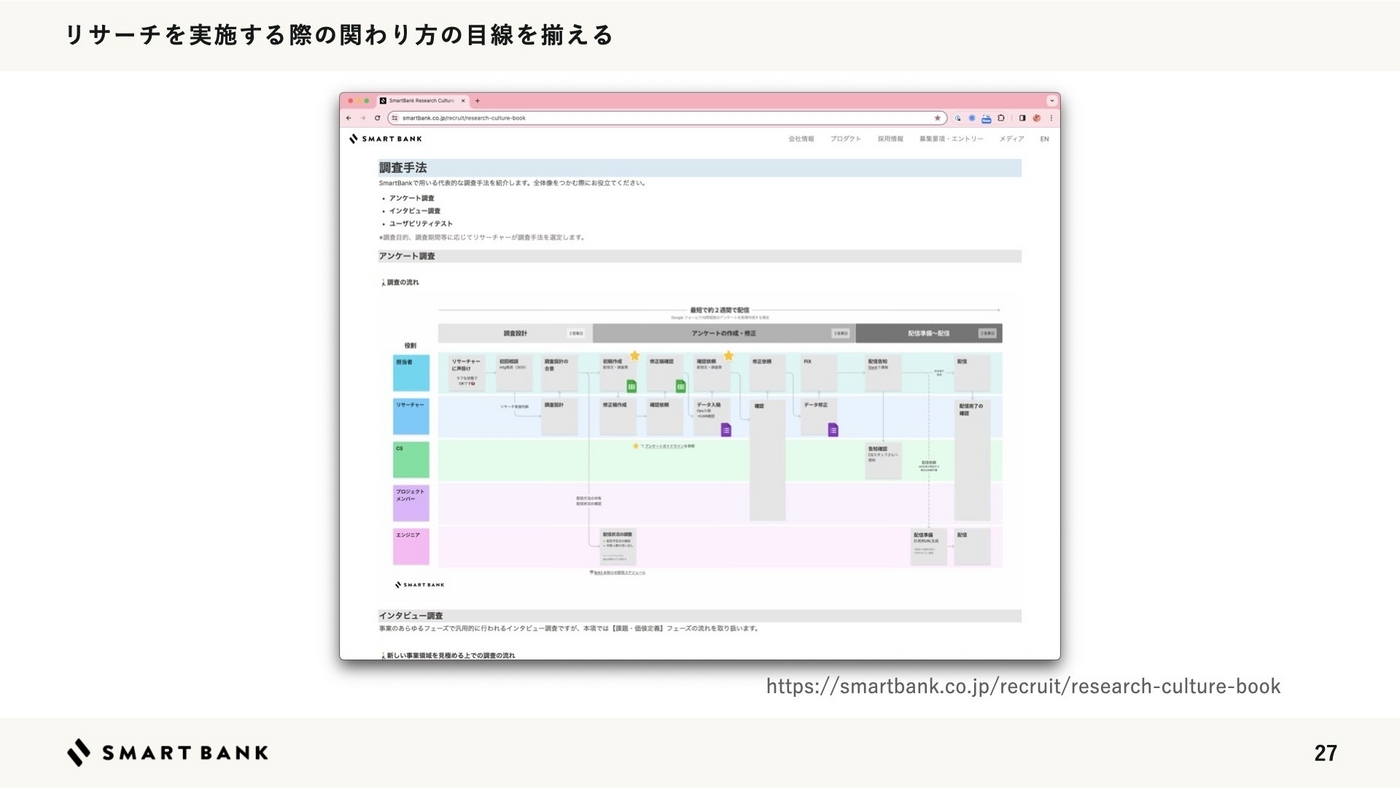Open the メディア navigation item

pyautogui.click(x=1011, y=139)
